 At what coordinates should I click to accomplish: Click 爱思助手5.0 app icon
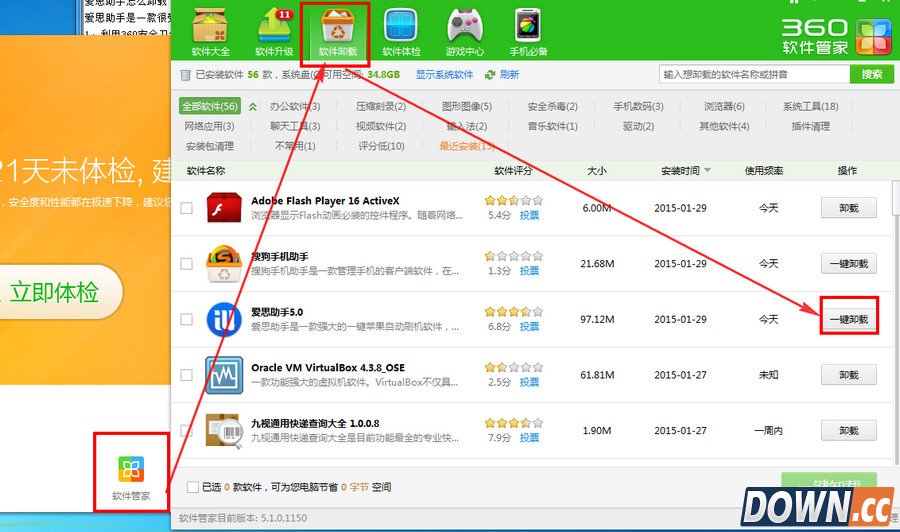click(224, 319)
